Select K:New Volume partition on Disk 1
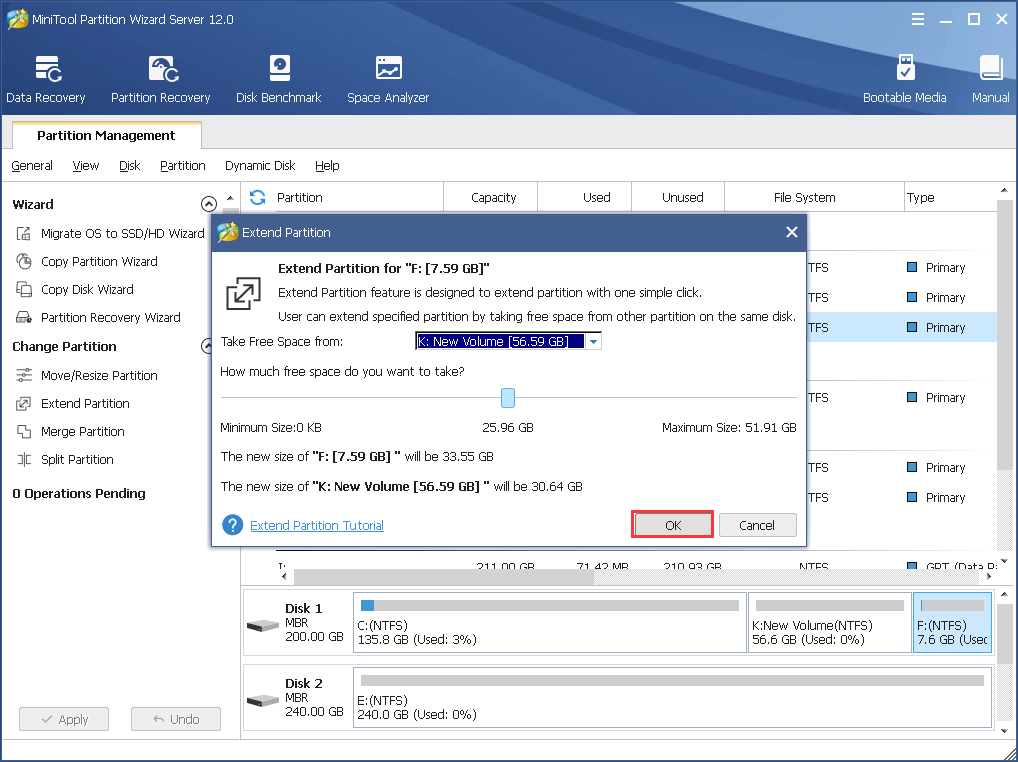This screenshot has width=1018, height=762. (830, 622)
